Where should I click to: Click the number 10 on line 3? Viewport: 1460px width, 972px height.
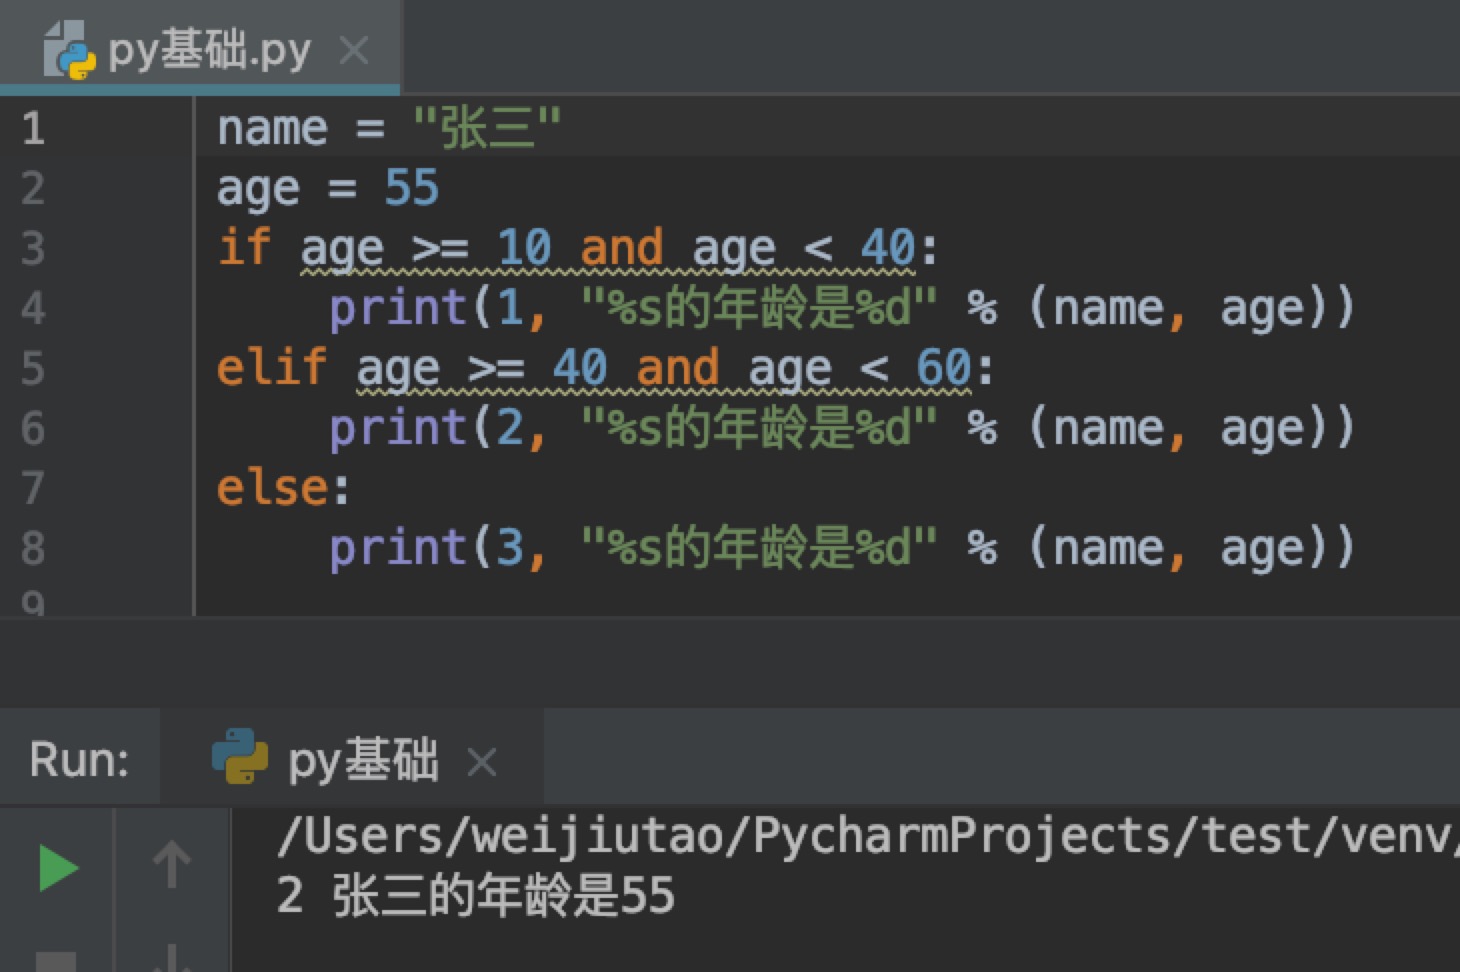tap(525, 247)
